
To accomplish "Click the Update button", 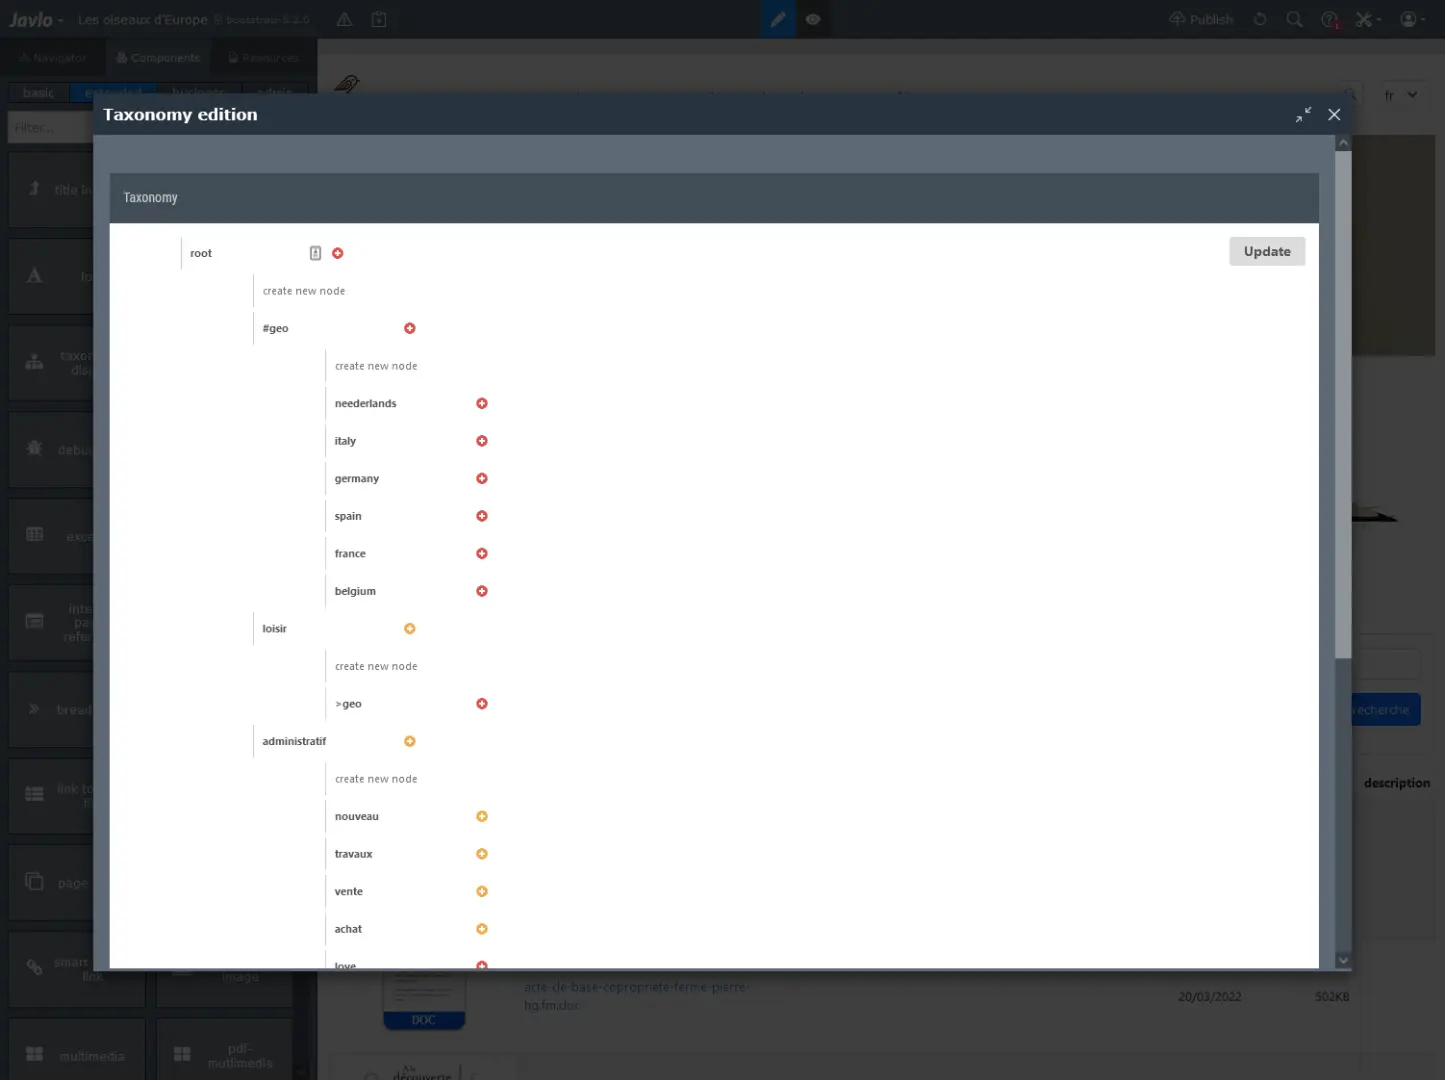I will click(x=1266, y=251).
